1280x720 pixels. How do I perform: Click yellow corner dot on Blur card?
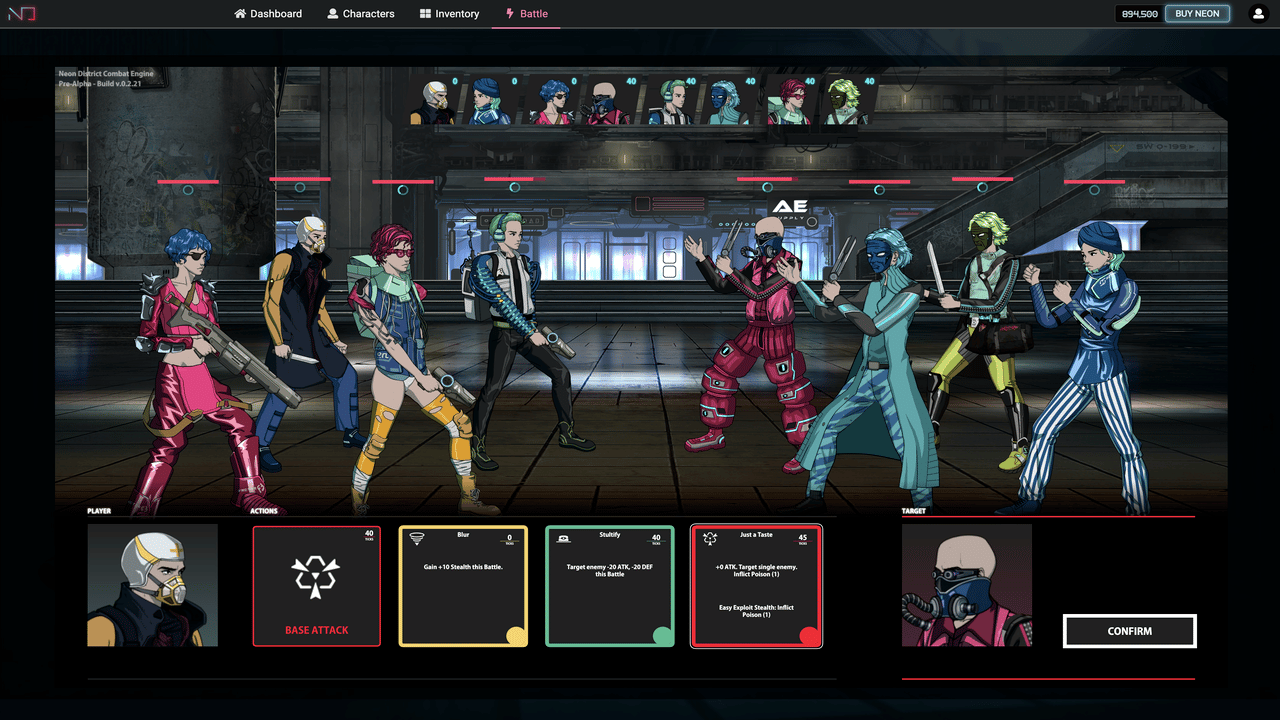click(516, 636)
